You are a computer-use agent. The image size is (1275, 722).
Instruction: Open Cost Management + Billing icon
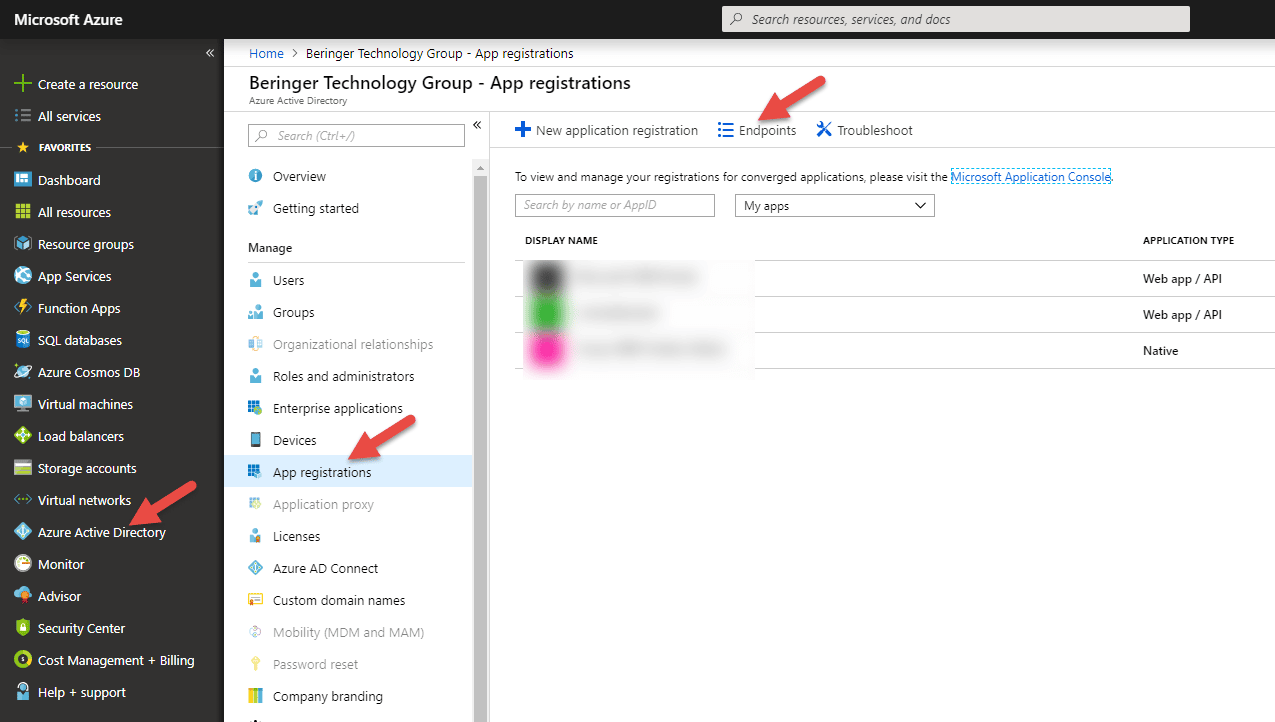click(22, 660)
